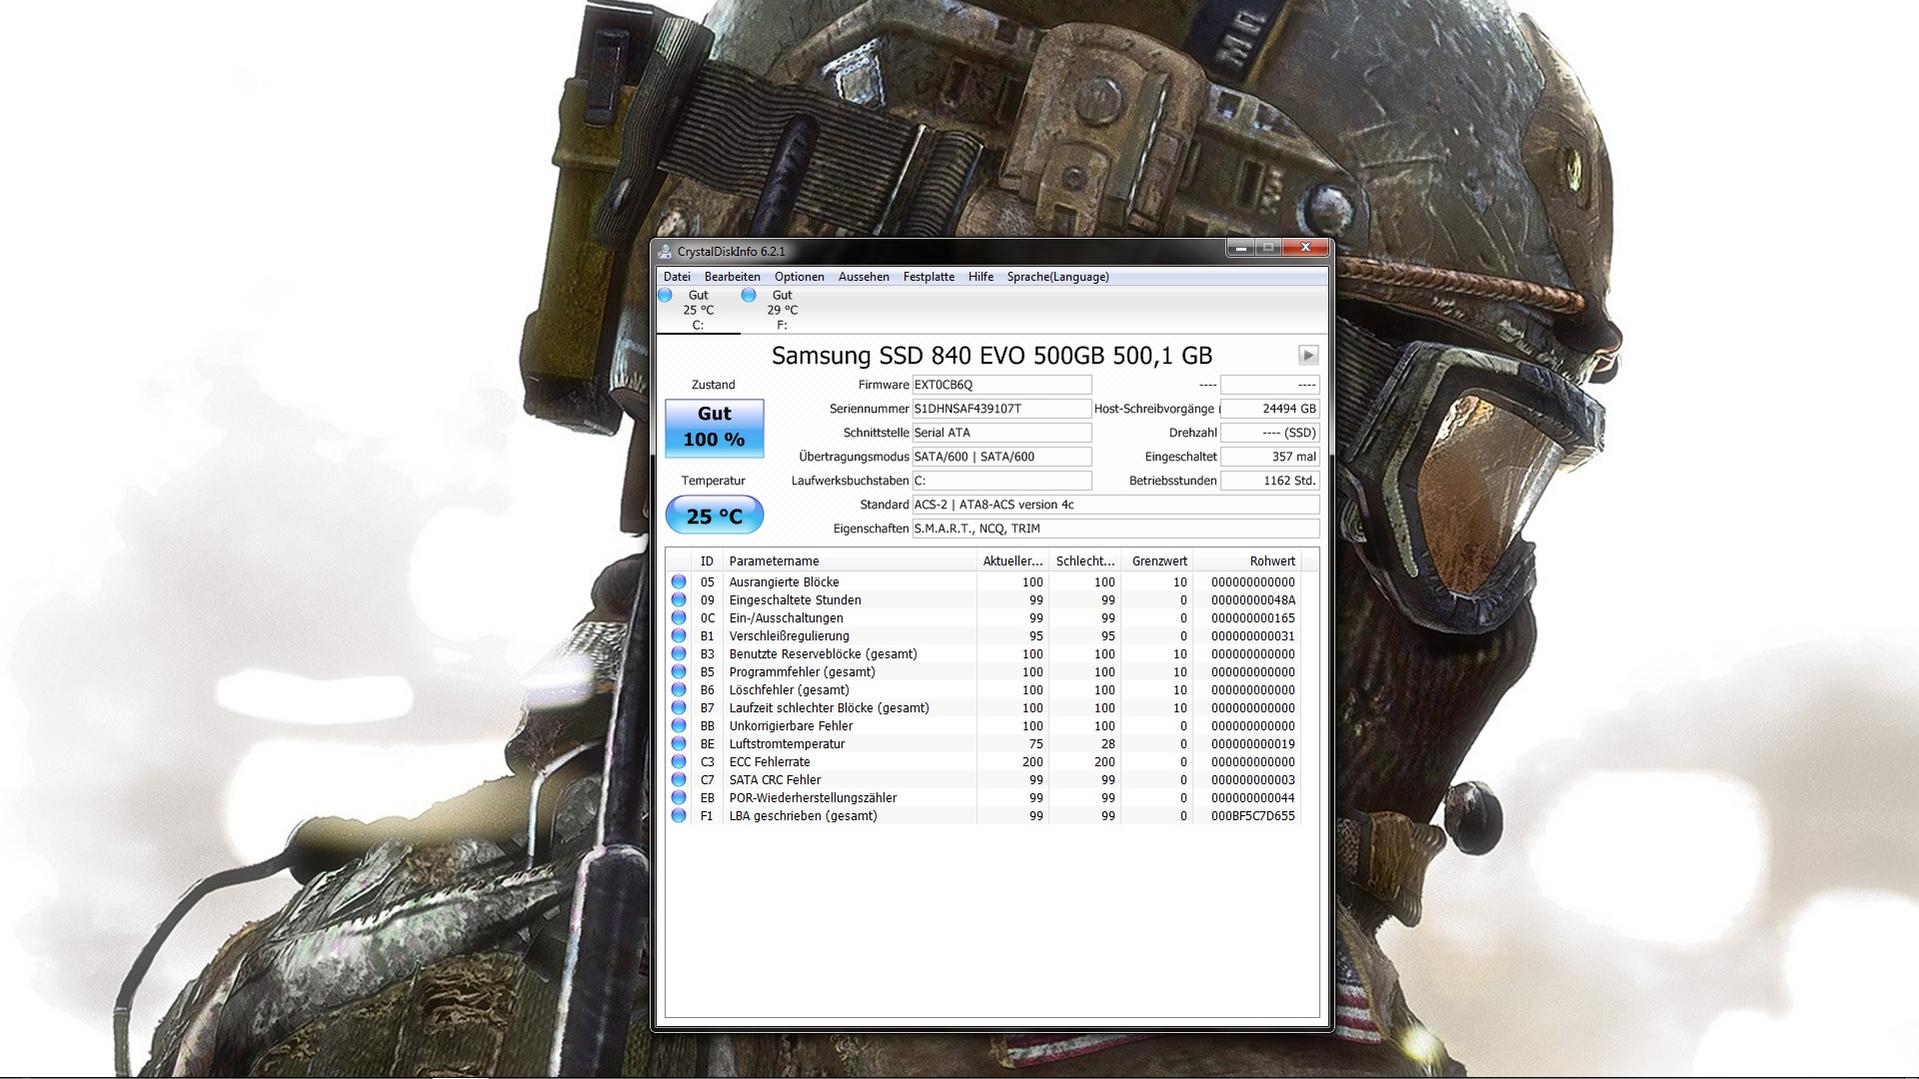Image resolution: width=1919 pixels, height=1079 pixels.
Task: Click the Firmware field EXT0CB6Q
Action: pyautogui.click(x=1002, y=385)
